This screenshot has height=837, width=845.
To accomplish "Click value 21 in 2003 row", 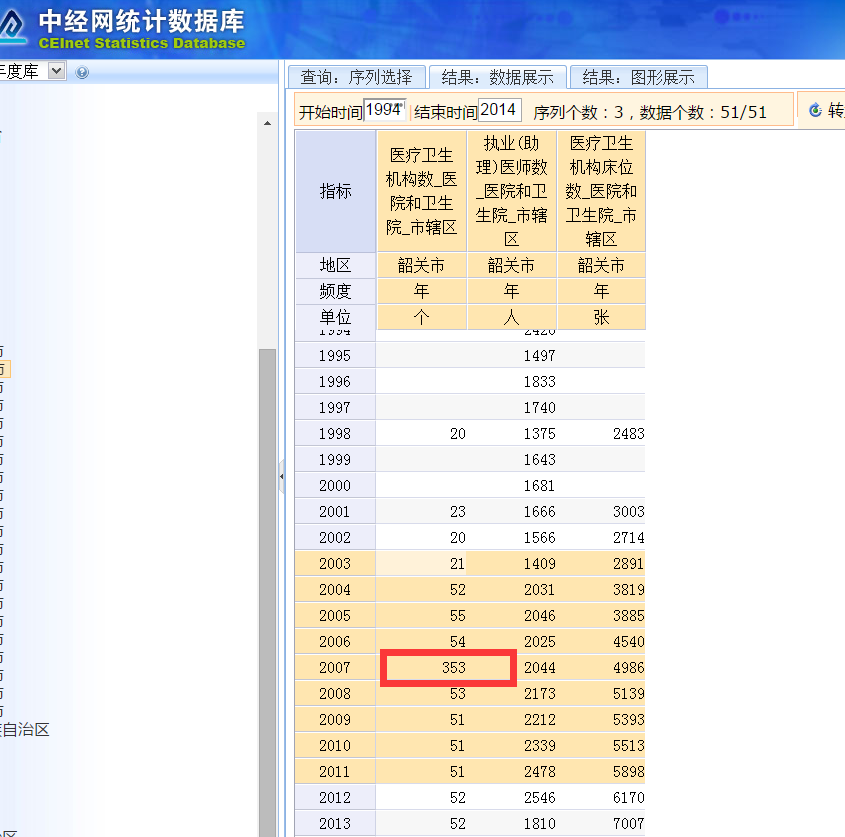I will [x=458, y=564].
